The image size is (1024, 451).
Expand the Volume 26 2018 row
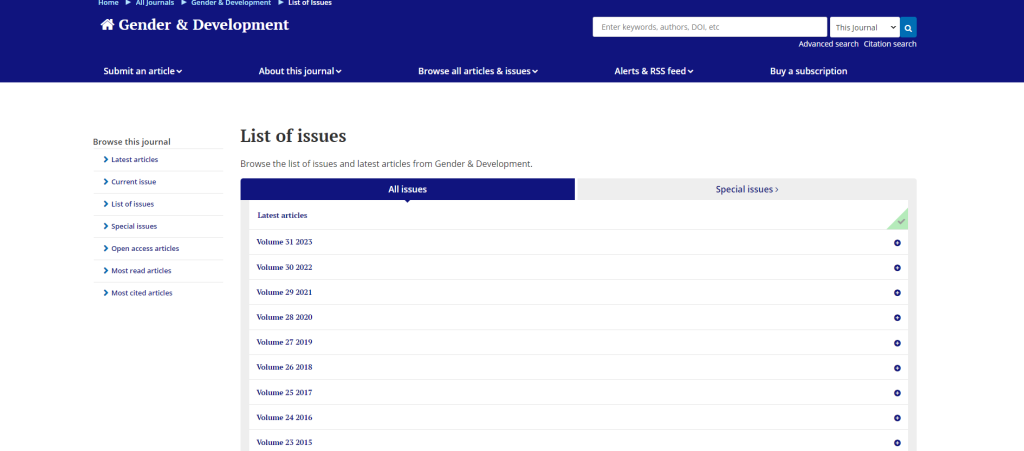coord(285,367)
